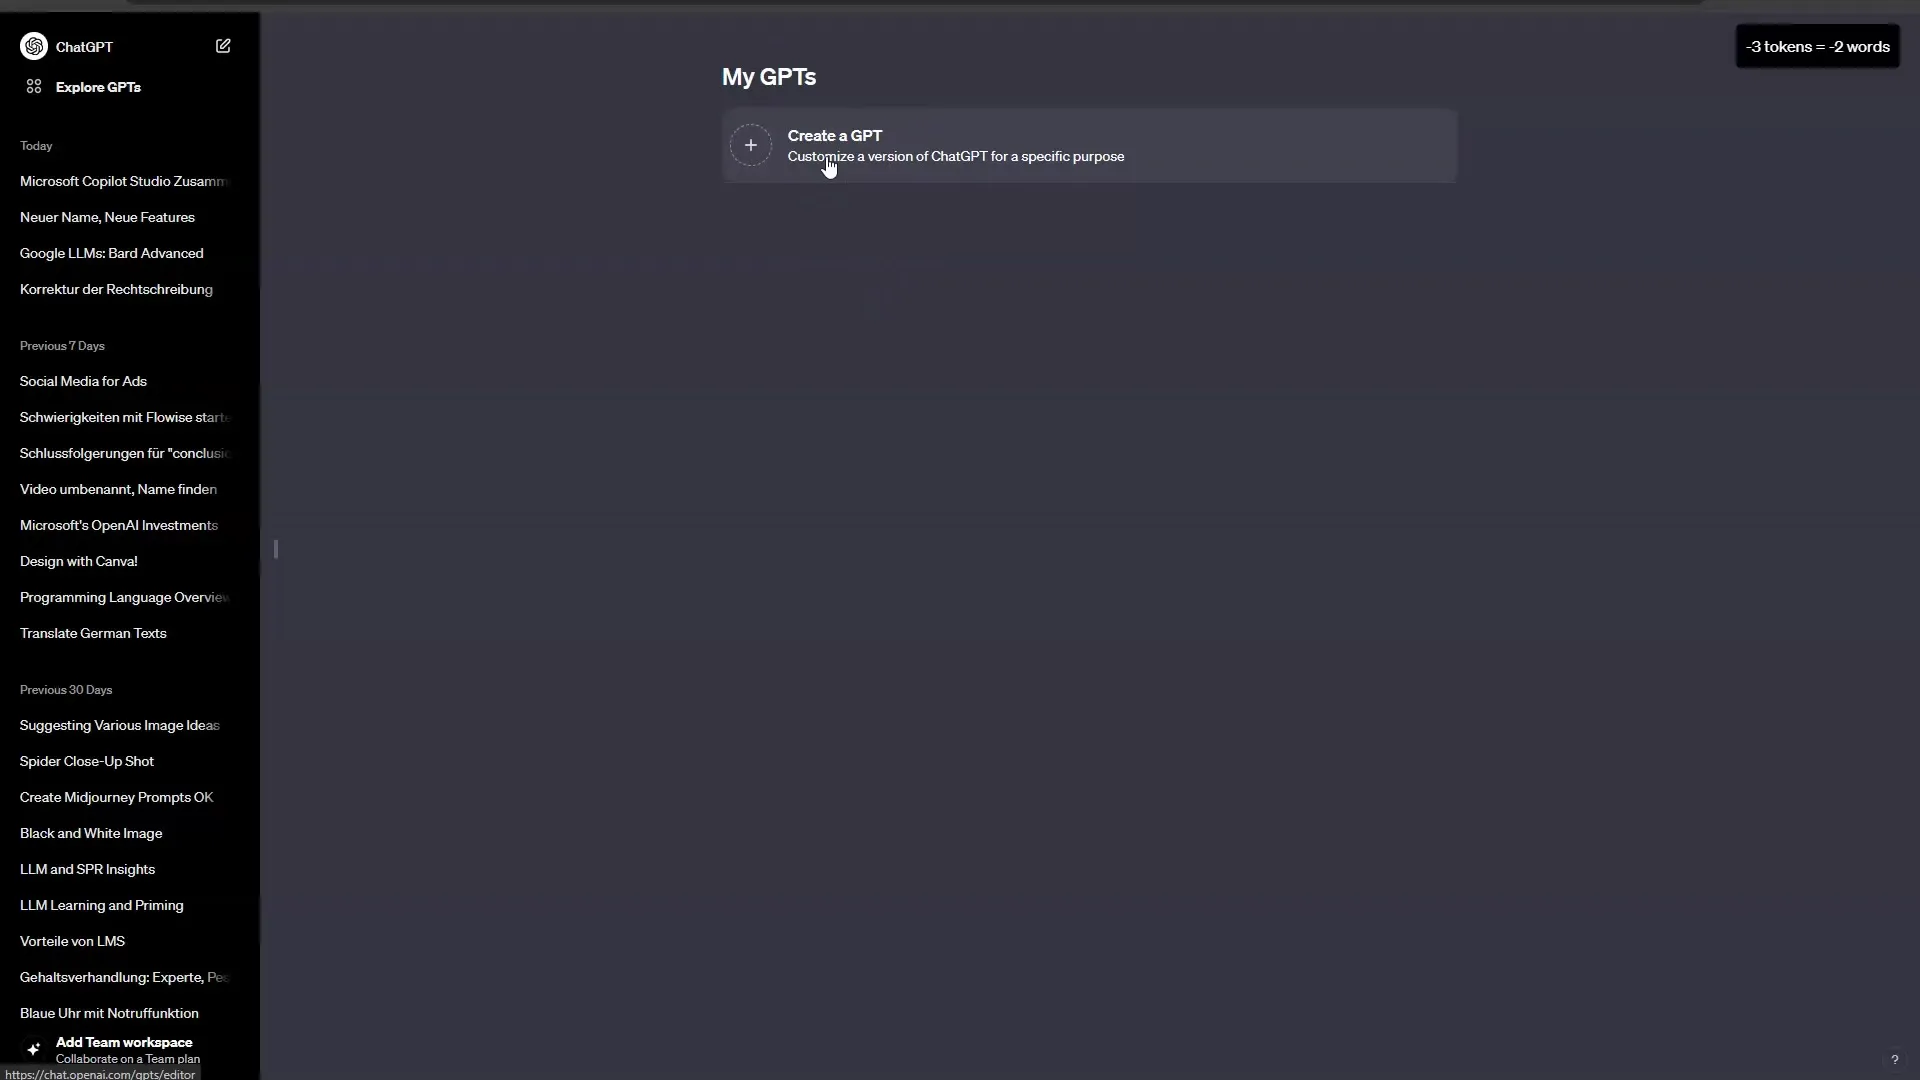Click the new chat compose icon

223,46
